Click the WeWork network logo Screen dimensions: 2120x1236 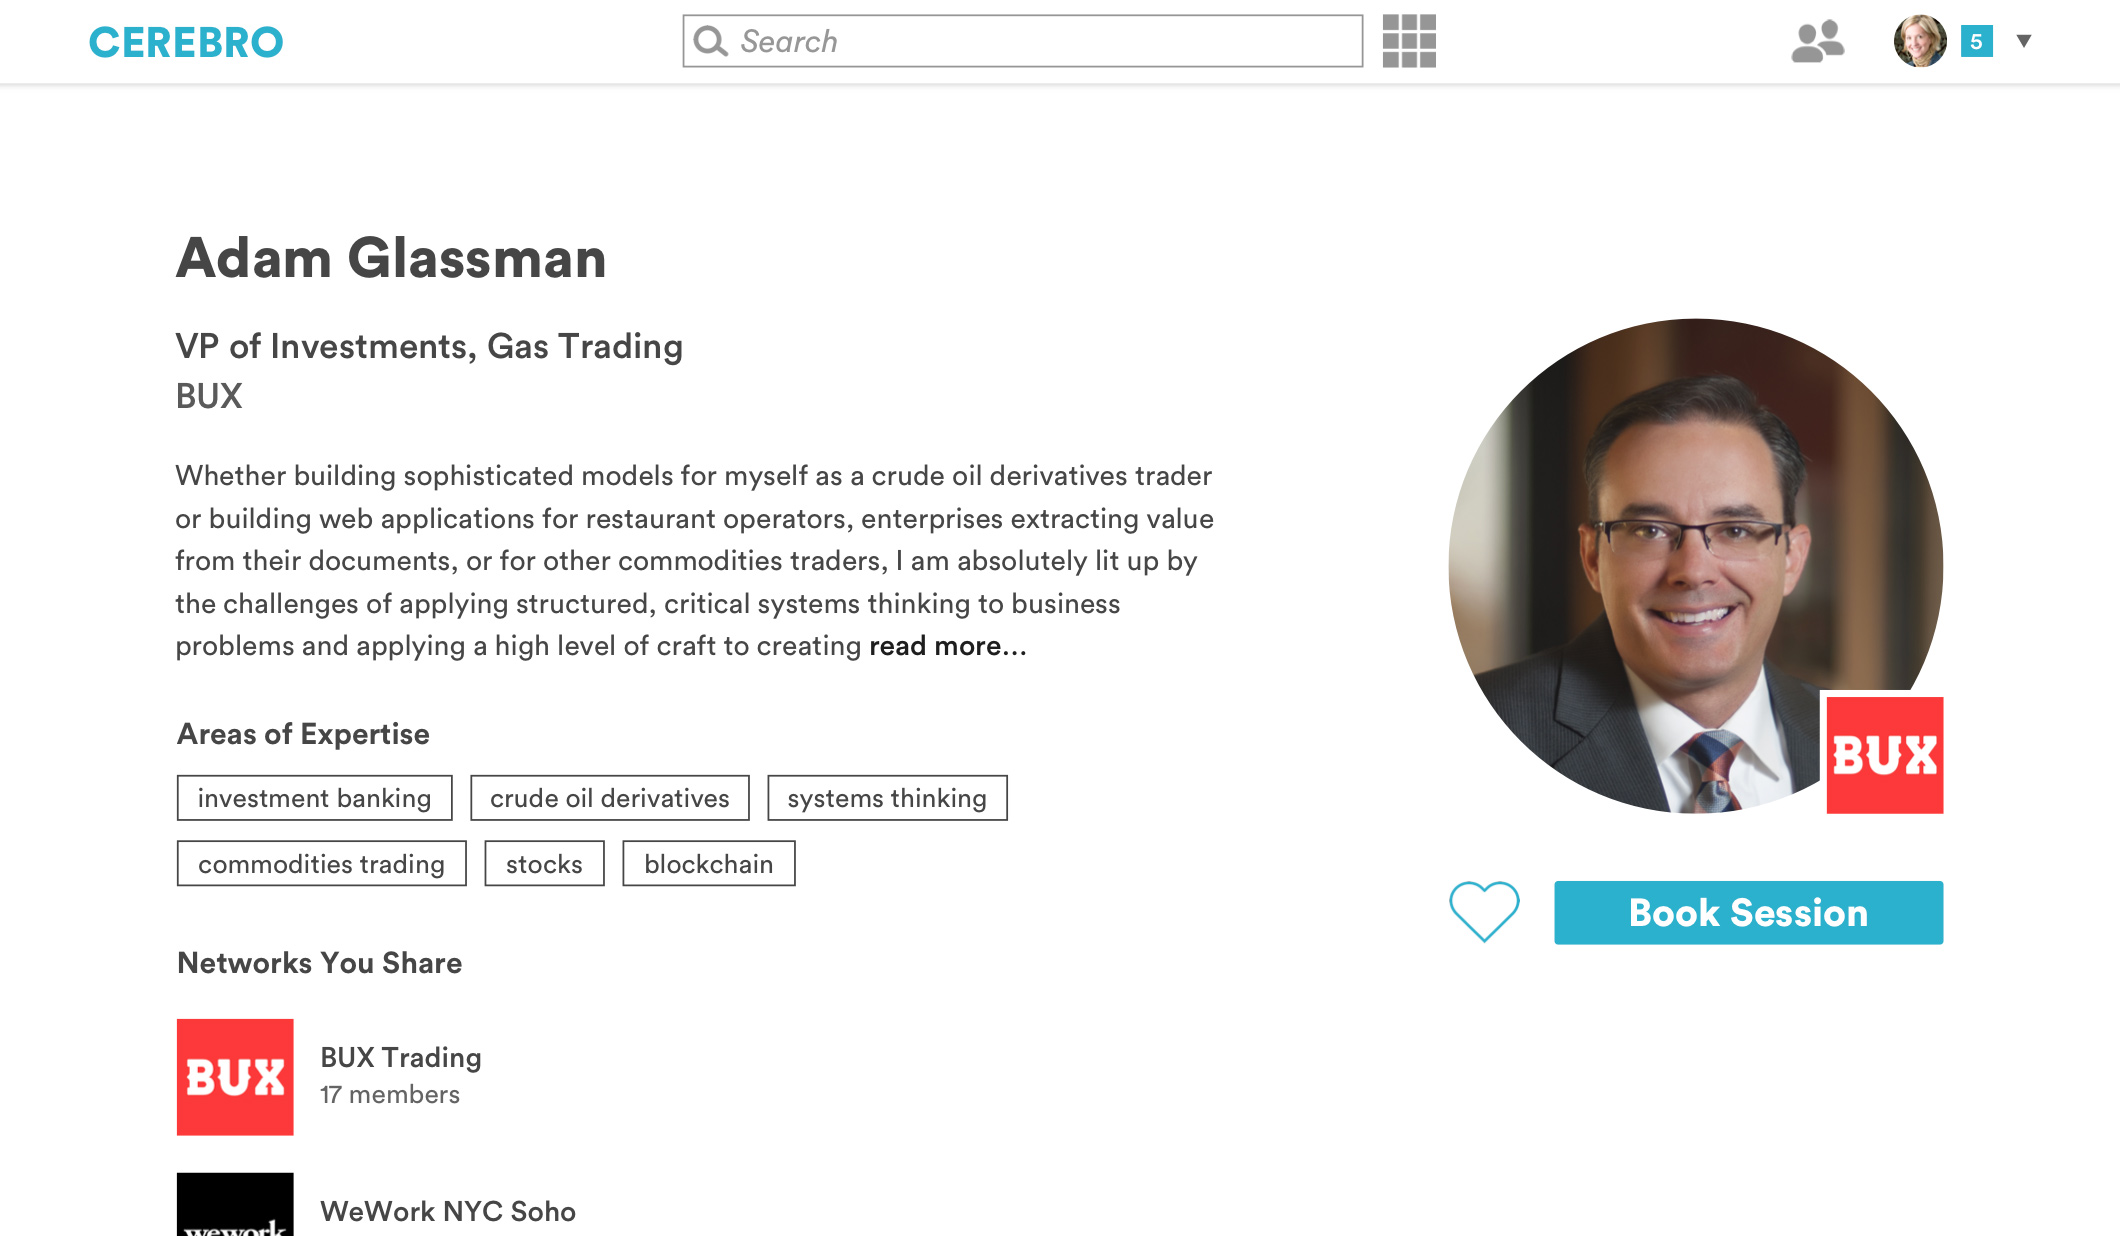[x=235, y=1205]
